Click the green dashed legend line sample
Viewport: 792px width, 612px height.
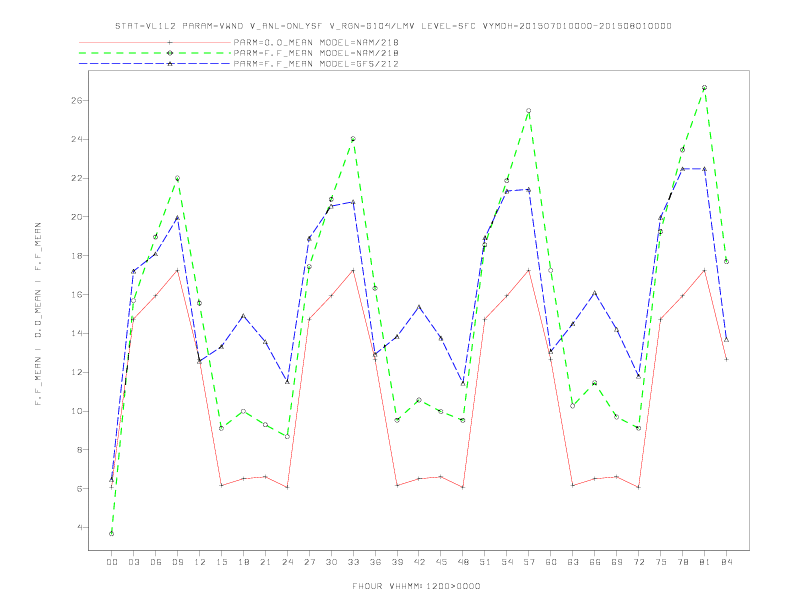(155, 53)
